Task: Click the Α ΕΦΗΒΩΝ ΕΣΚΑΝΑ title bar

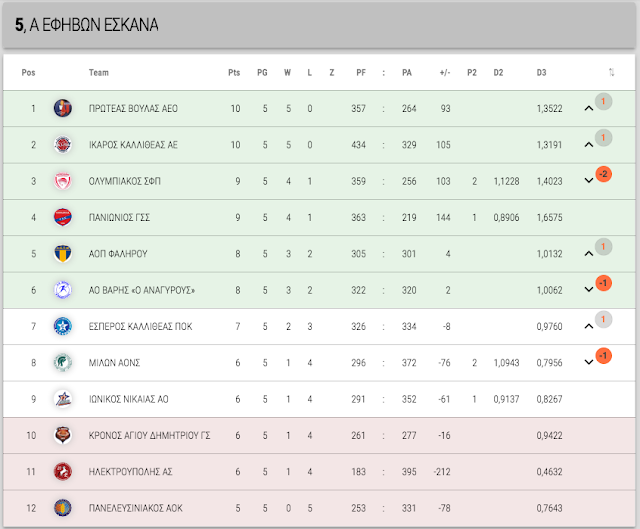Action: (x=319, y=24)
